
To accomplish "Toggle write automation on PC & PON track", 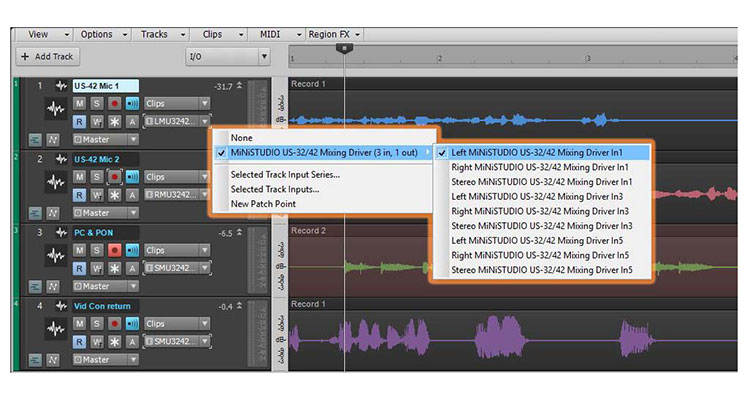I will [97, 268].
